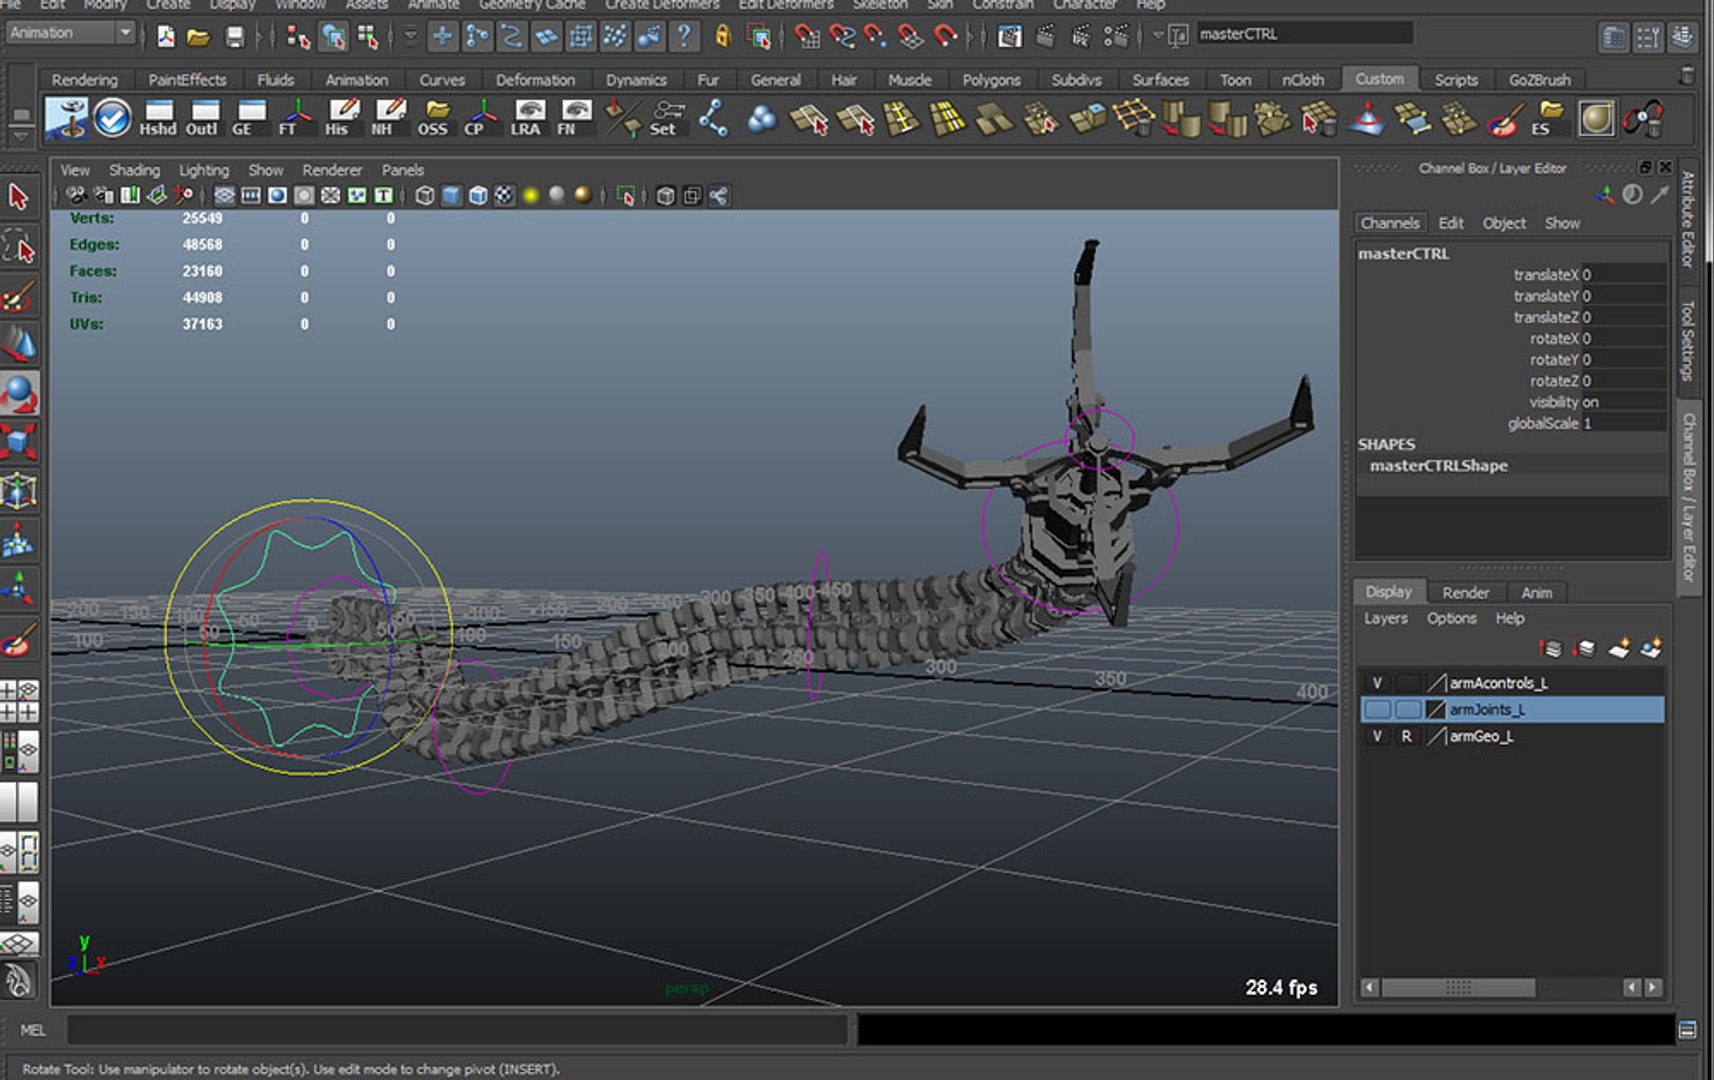Click the translateX channel label
Image resolution: width=1714 pixels, height=1080 pixels.
pos(1545,274)
